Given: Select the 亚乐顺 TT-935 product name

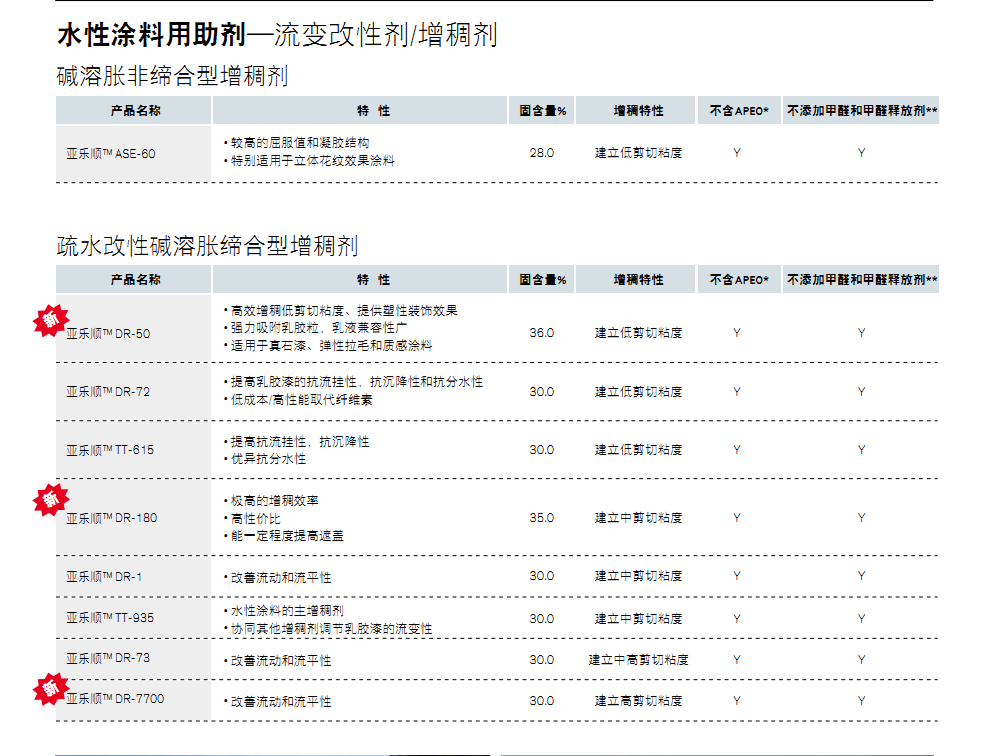Looking at the screenshot, I should 110,618.
